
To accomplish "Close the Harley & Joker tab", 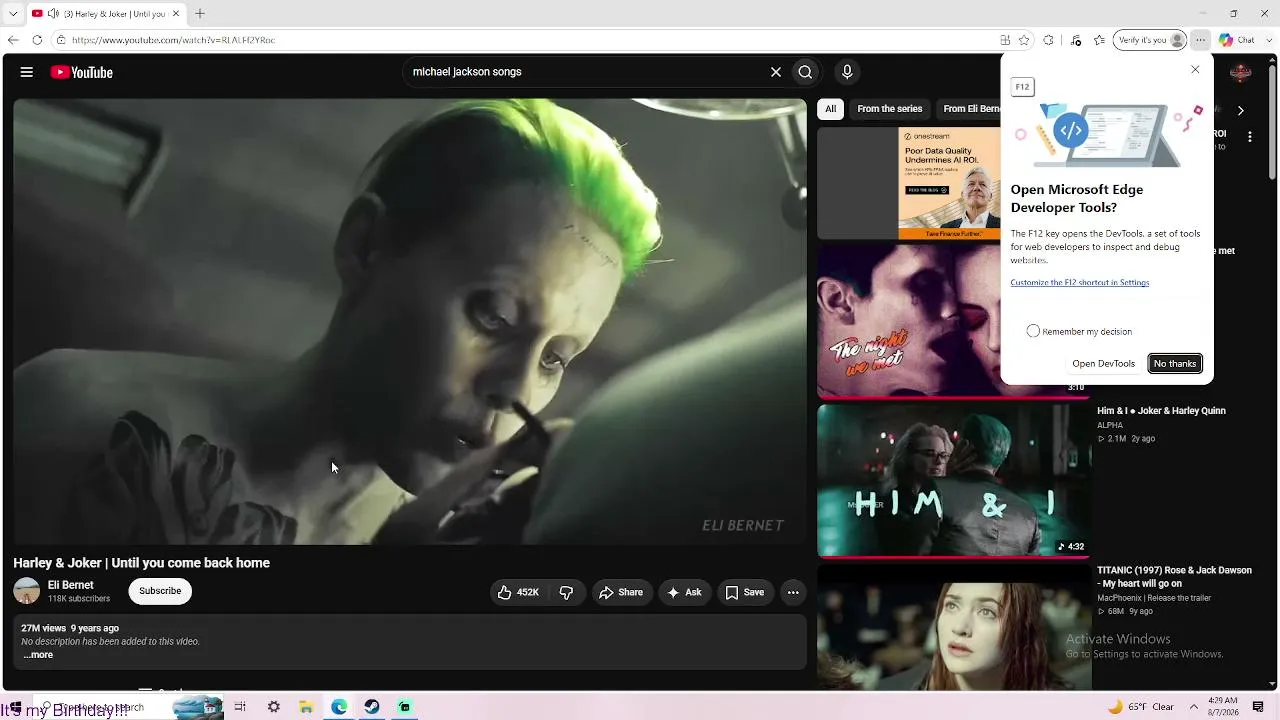I will coord(176,14).
